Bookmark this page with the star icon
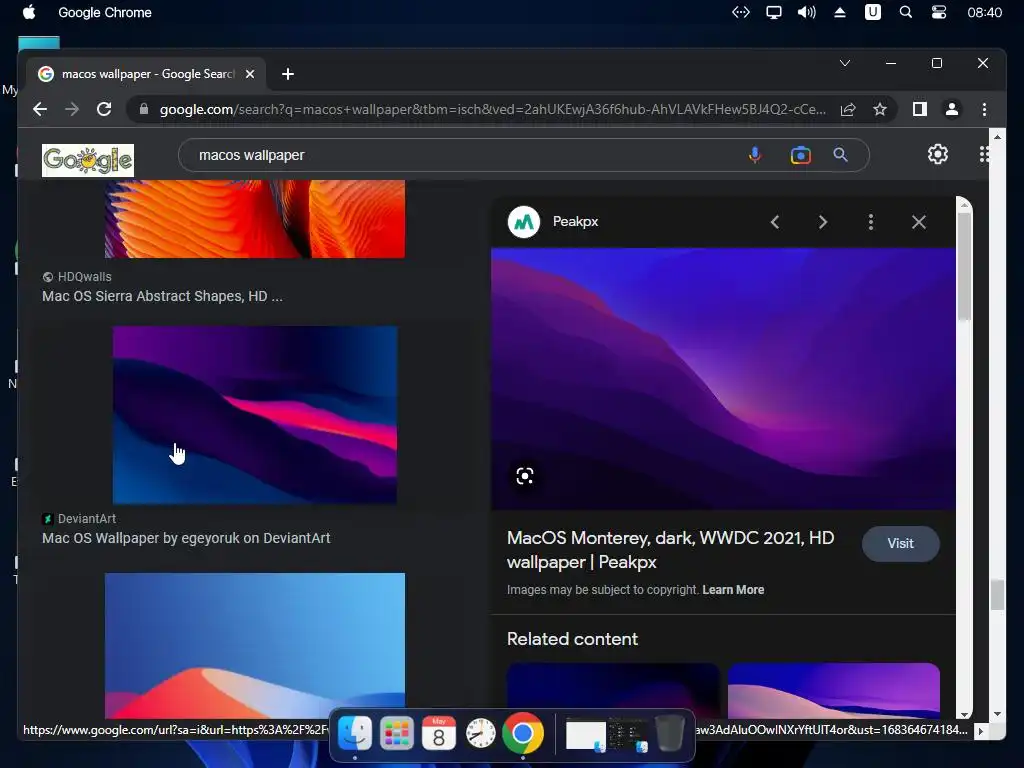Viewport: 1024px width, 768px height. (880, 109)
